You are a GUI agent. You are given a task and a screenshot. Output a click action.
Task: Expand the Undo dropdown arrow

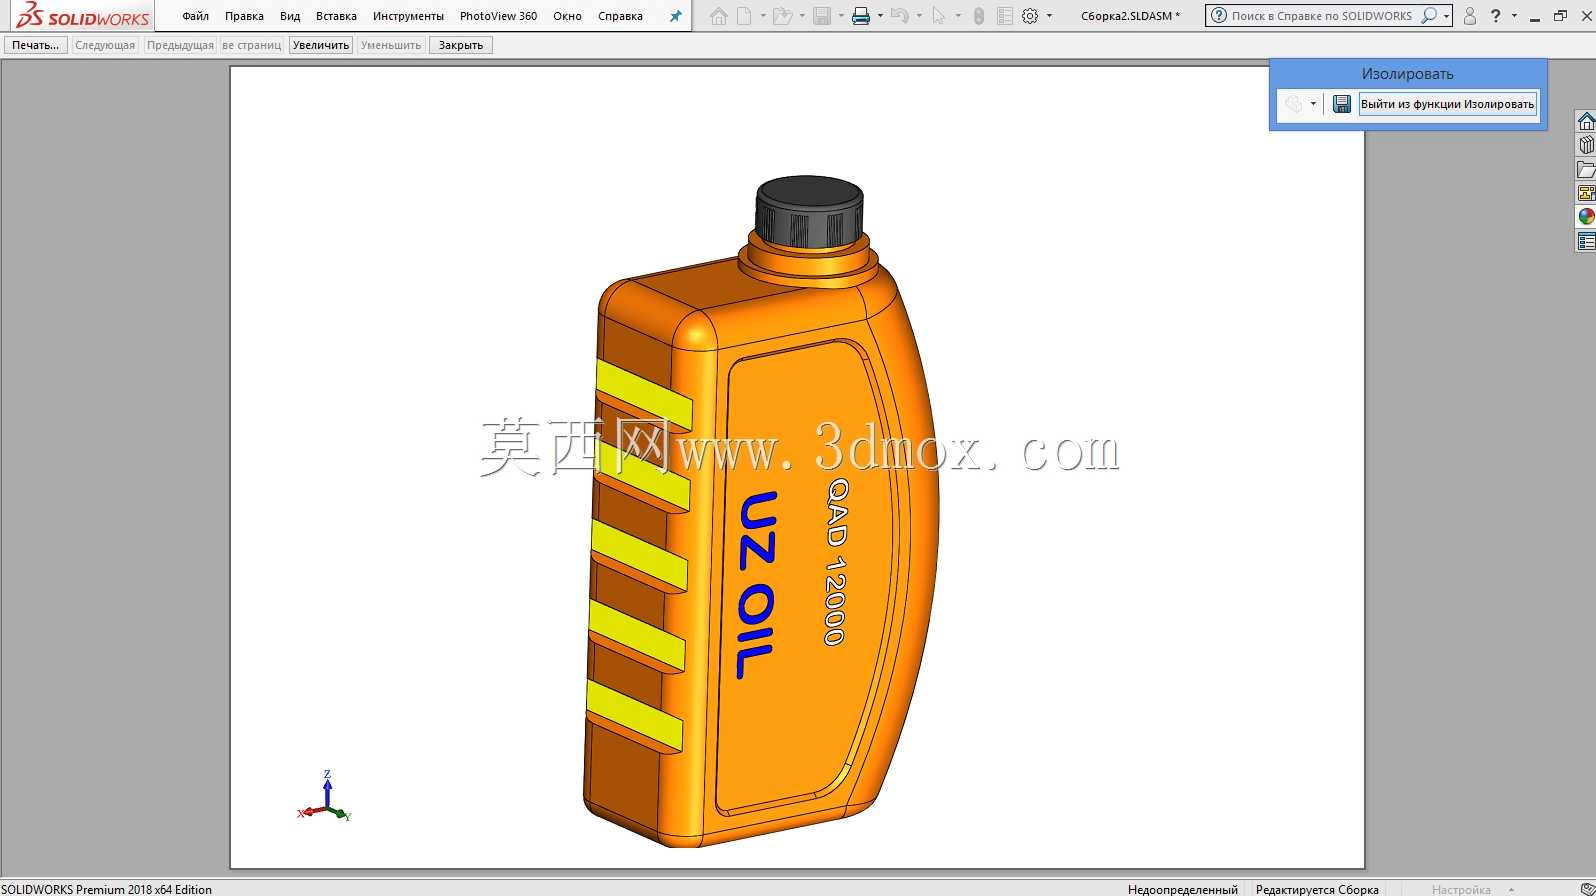[919, 16]
